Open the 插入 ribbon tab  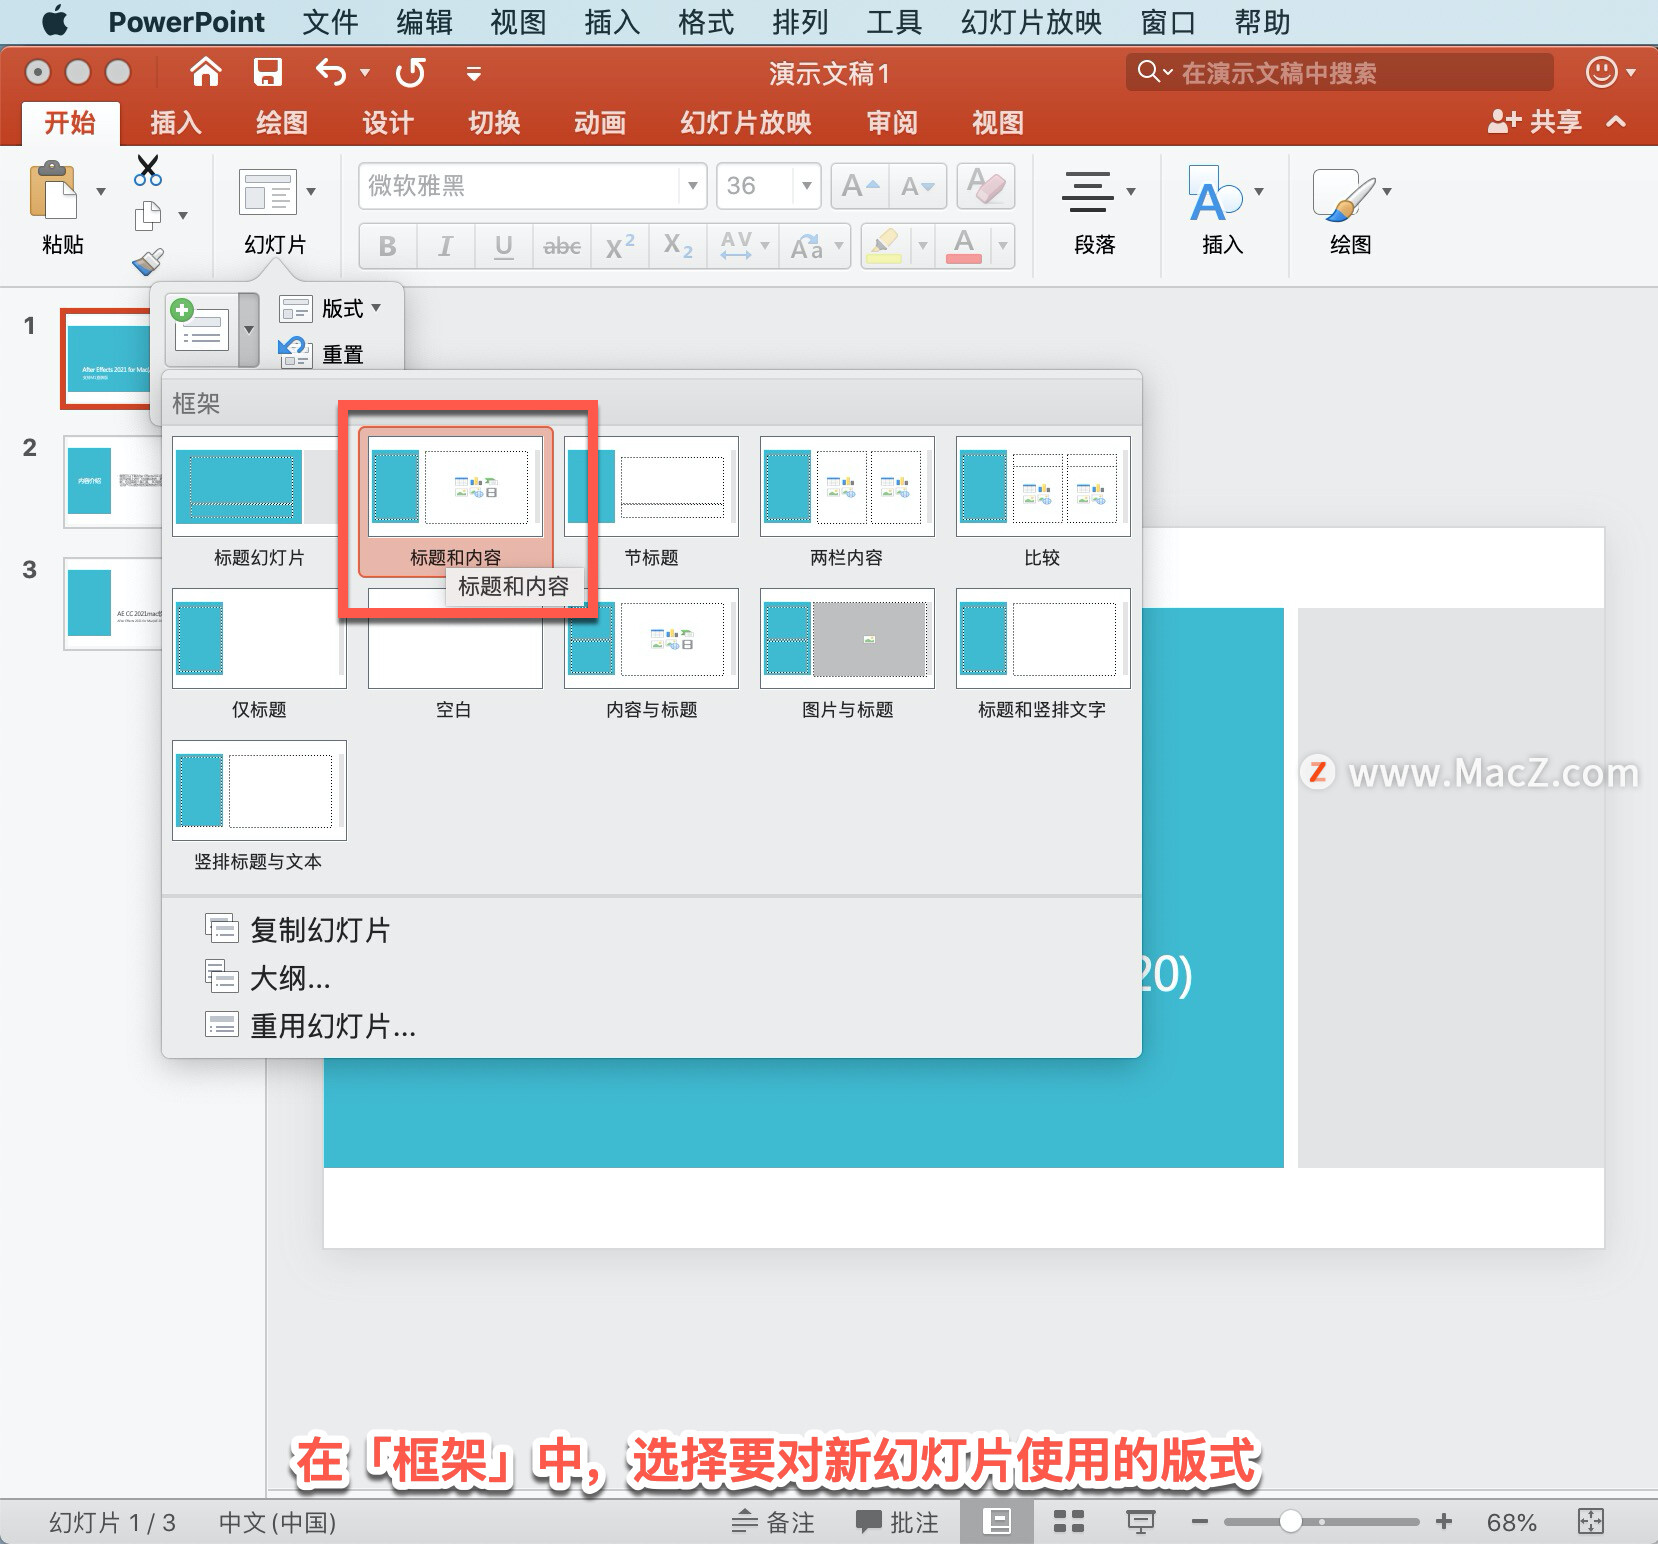point(176,123)
